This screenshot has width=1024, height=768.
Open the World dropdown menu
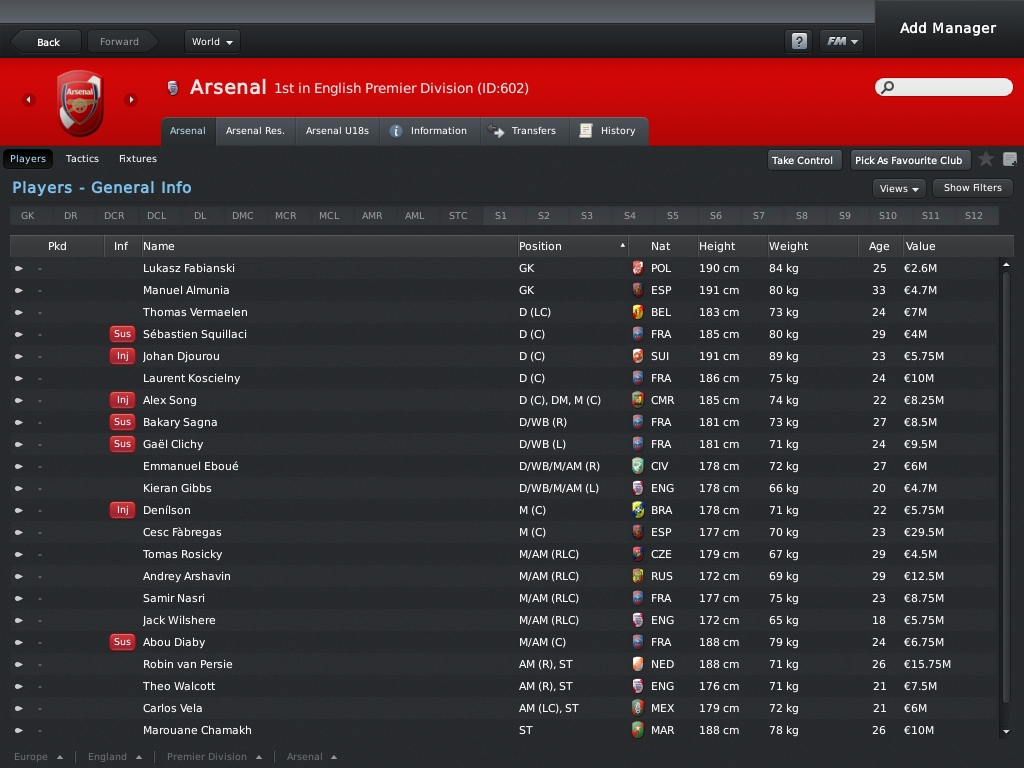(x=212, y=42)
